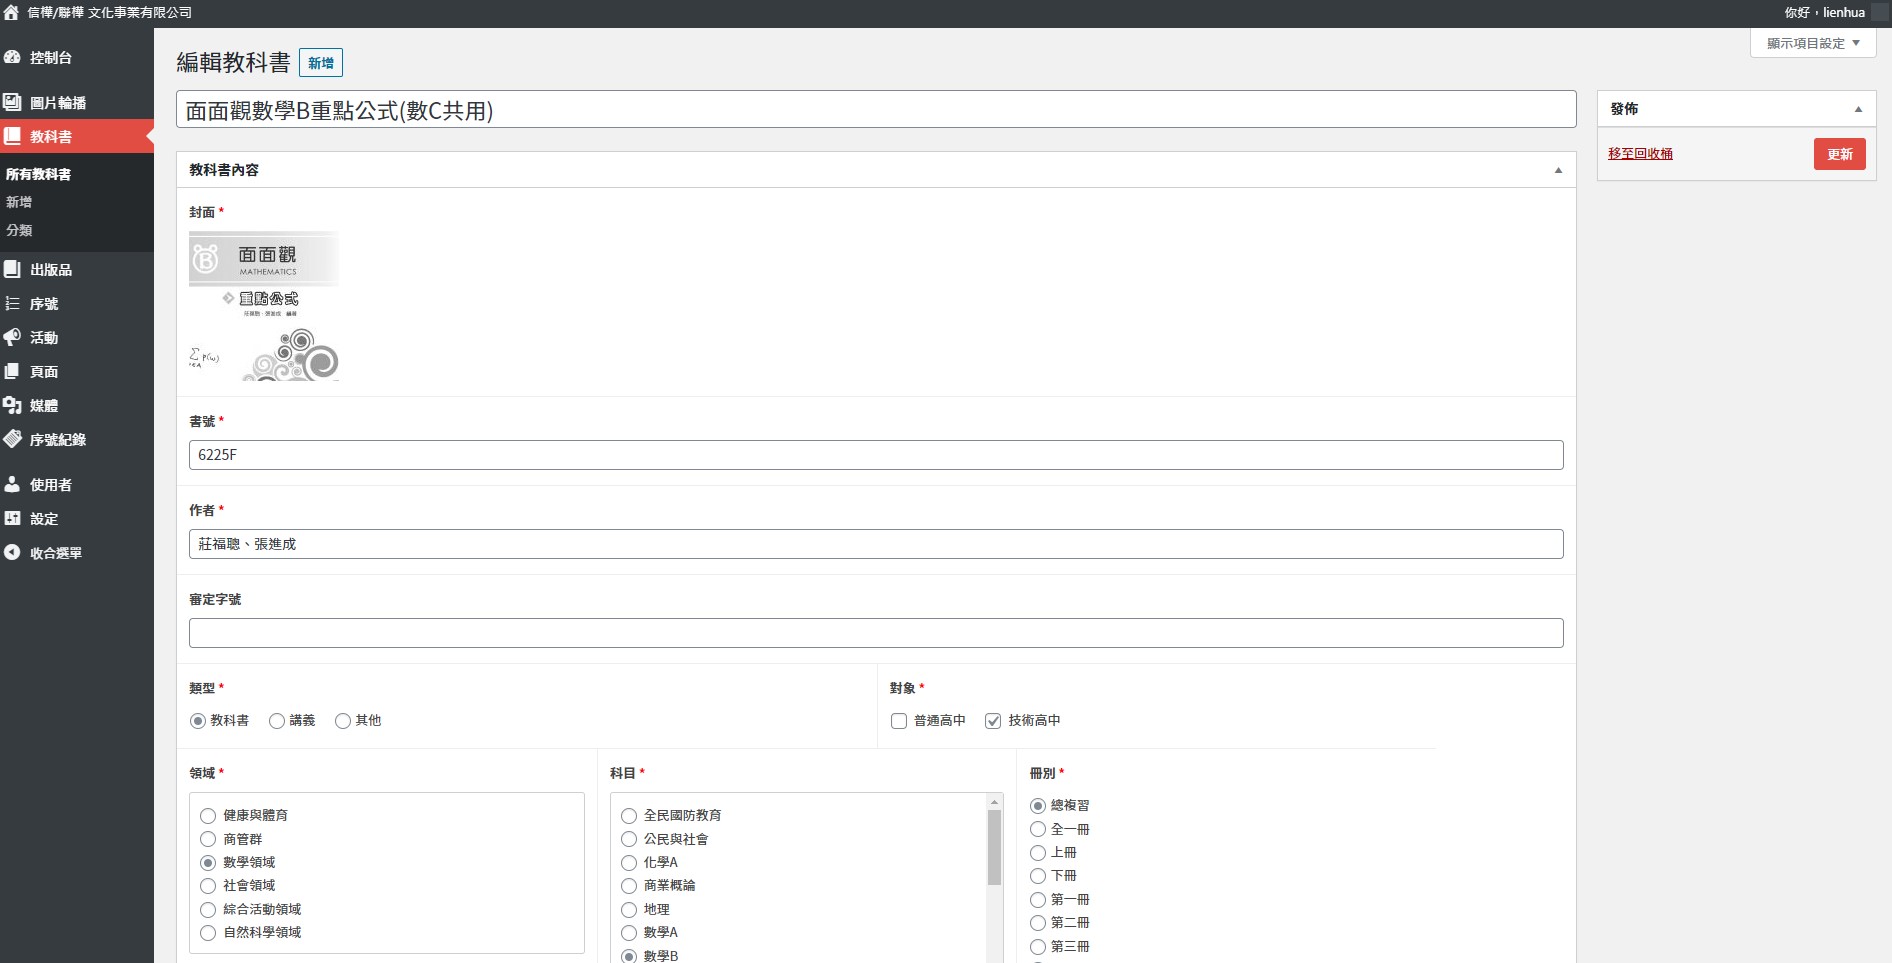Click the 圖片輪播 slideshow icon

[x=12, y=102]
